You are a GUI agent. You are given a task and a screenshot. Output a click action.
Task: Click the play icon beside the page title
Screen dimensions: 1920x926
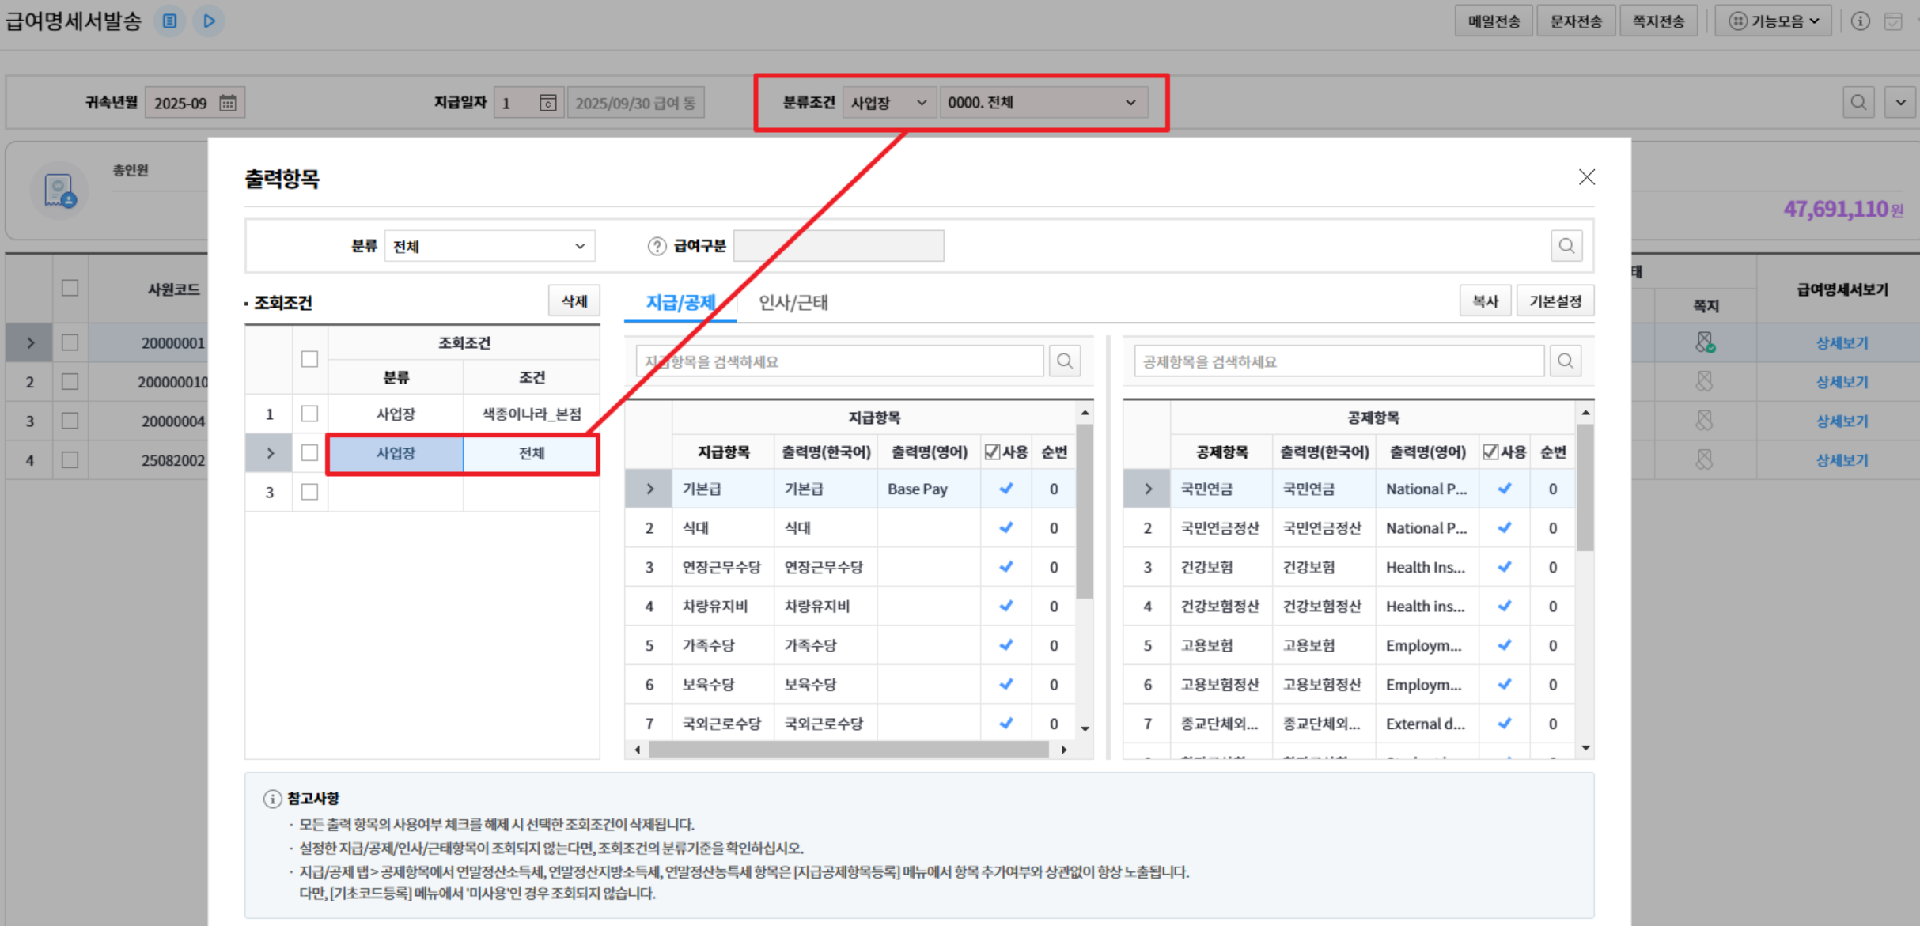[208, 21]
